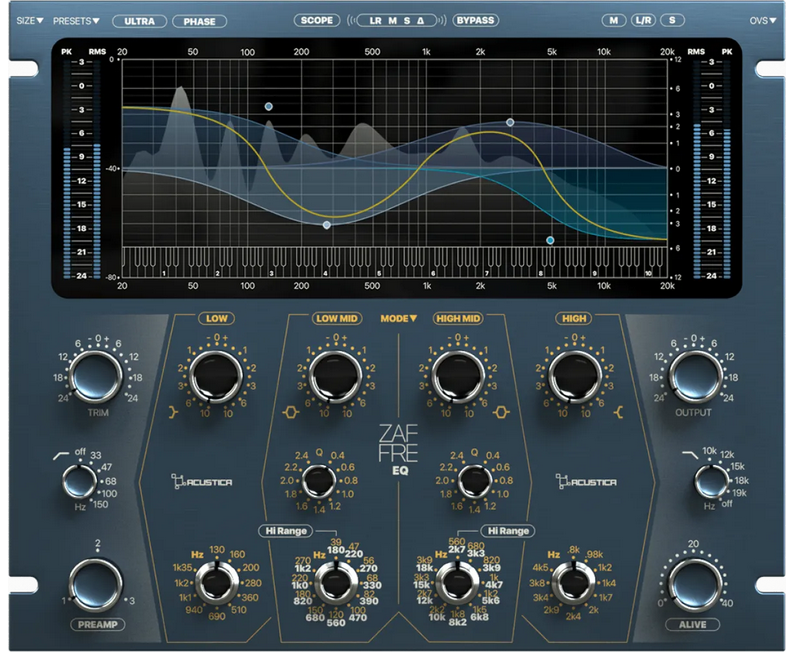Click the HIGH band label button

coord(574,318)
